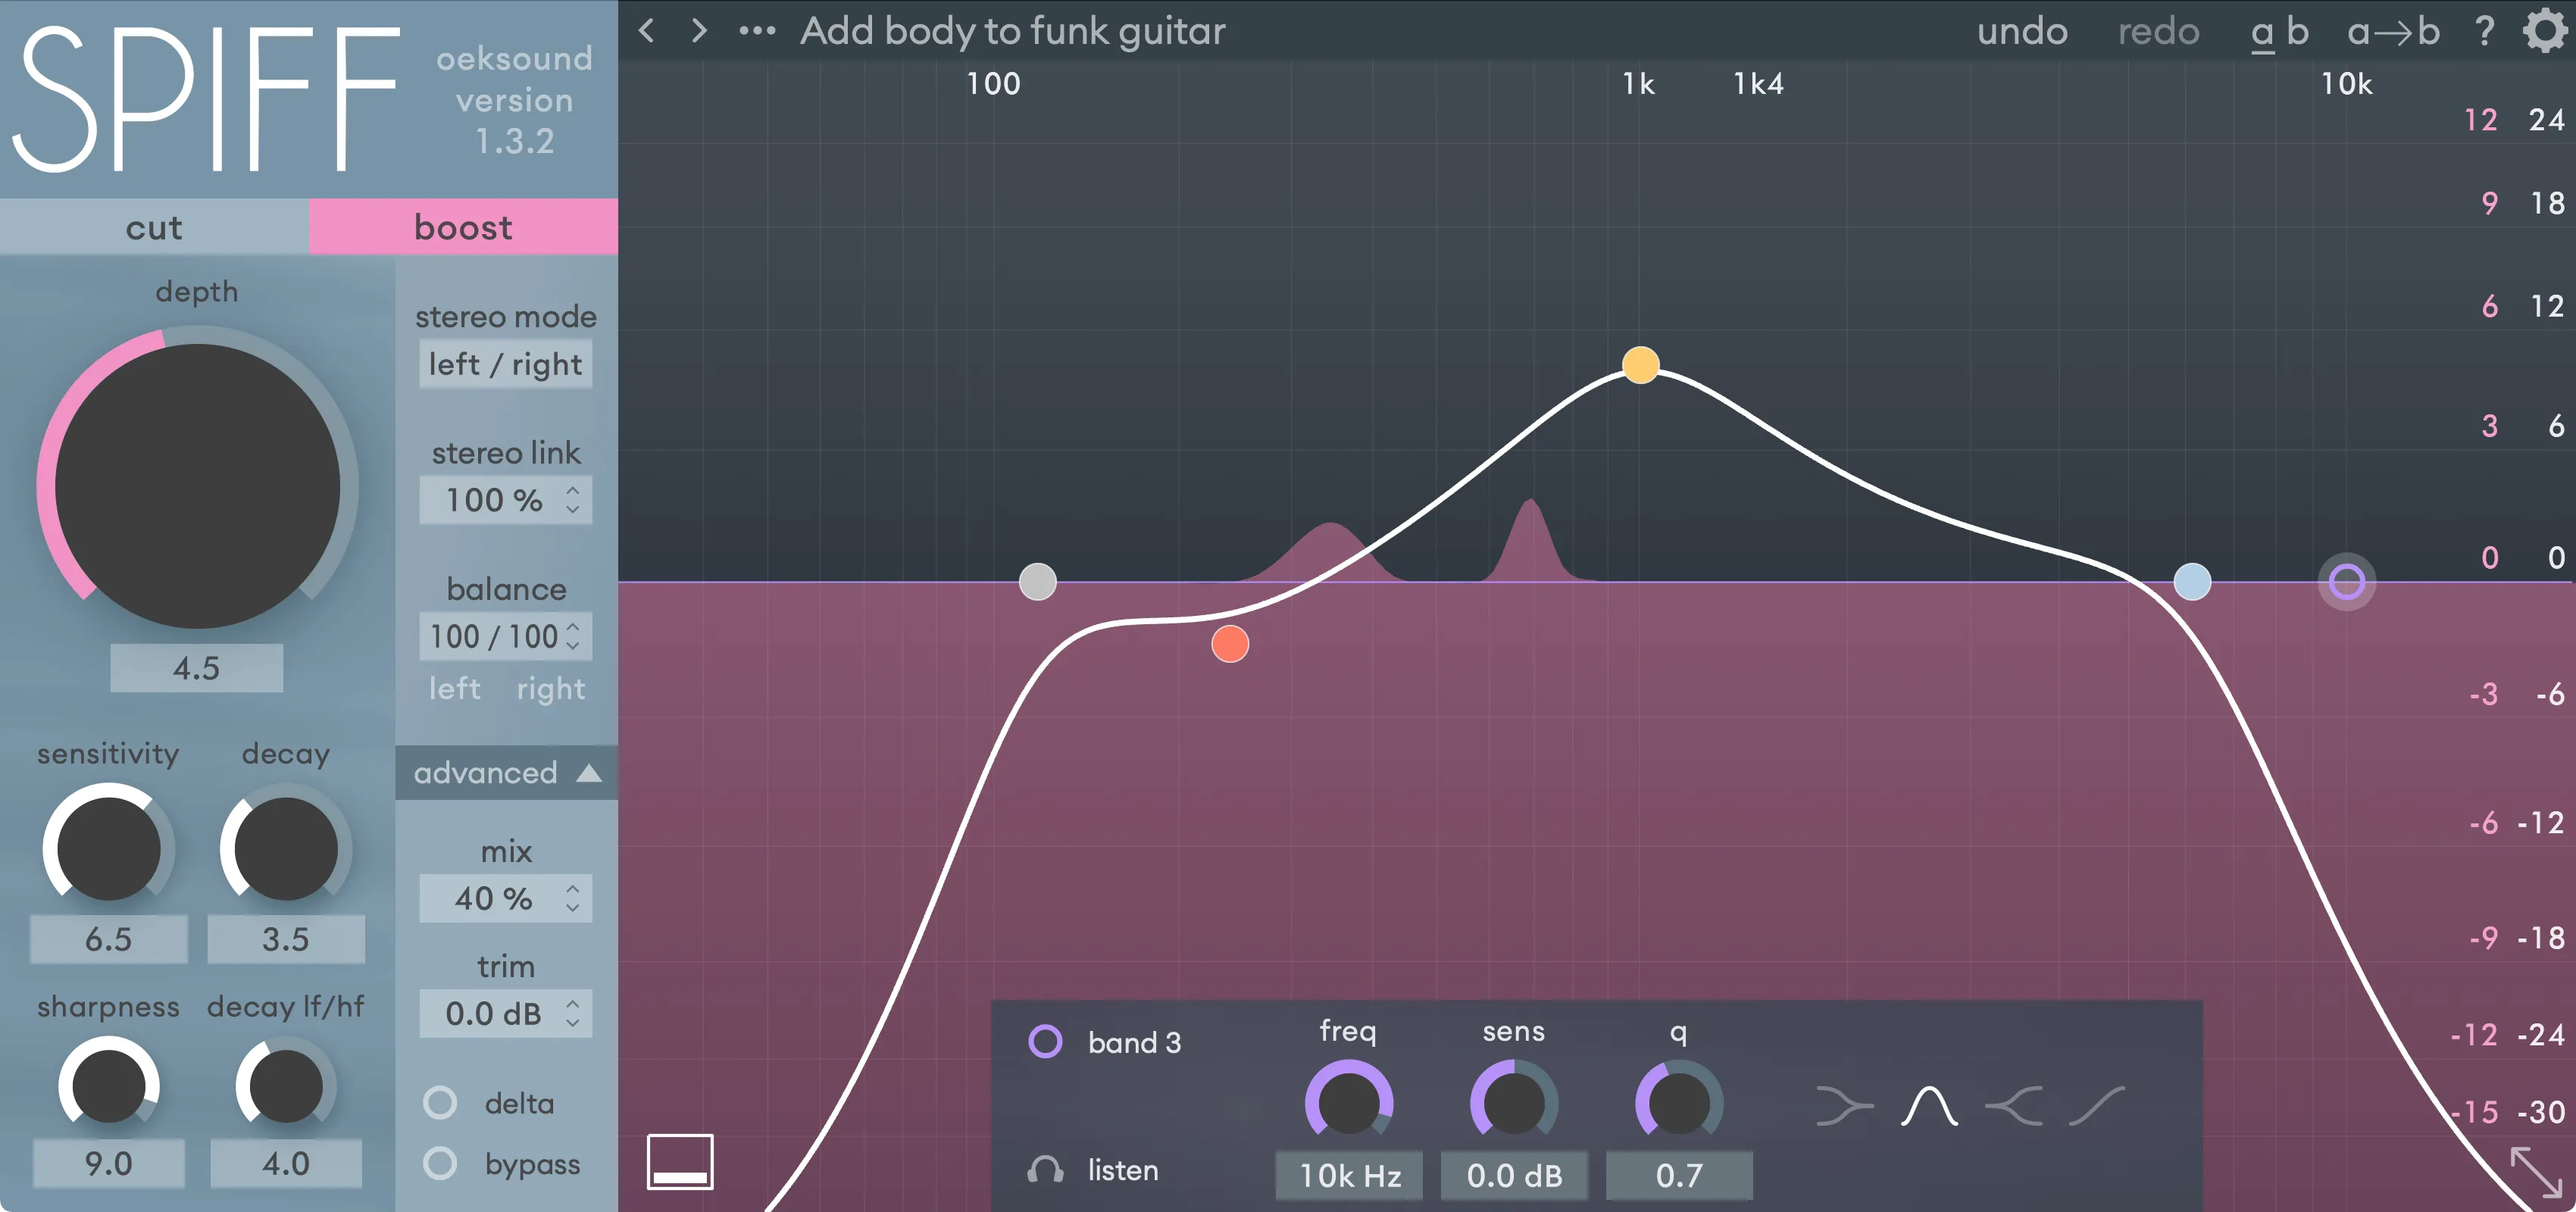This screenshot has width=2576, height=1212.
Task: Go to next preset arrow
Action: [x=699, y=31]
